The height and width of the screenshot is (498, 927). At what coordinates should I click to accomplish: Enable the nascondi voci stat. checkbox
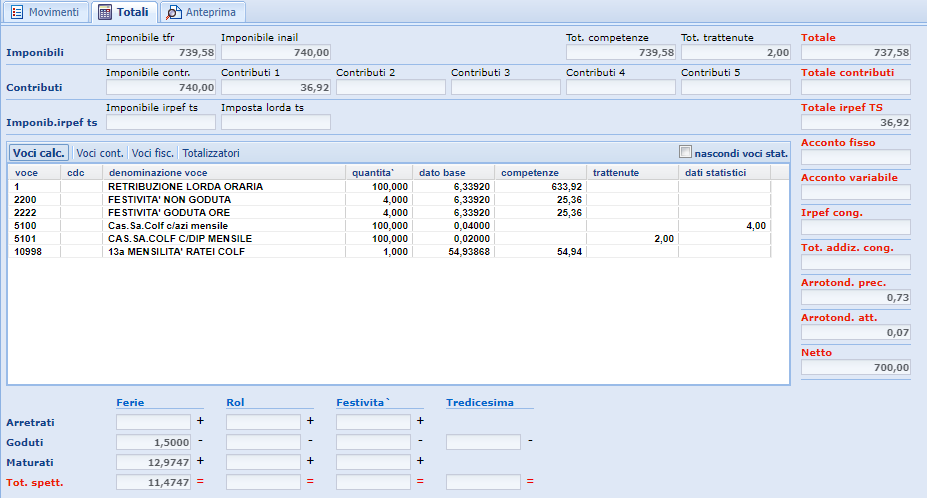coord(685,152)
